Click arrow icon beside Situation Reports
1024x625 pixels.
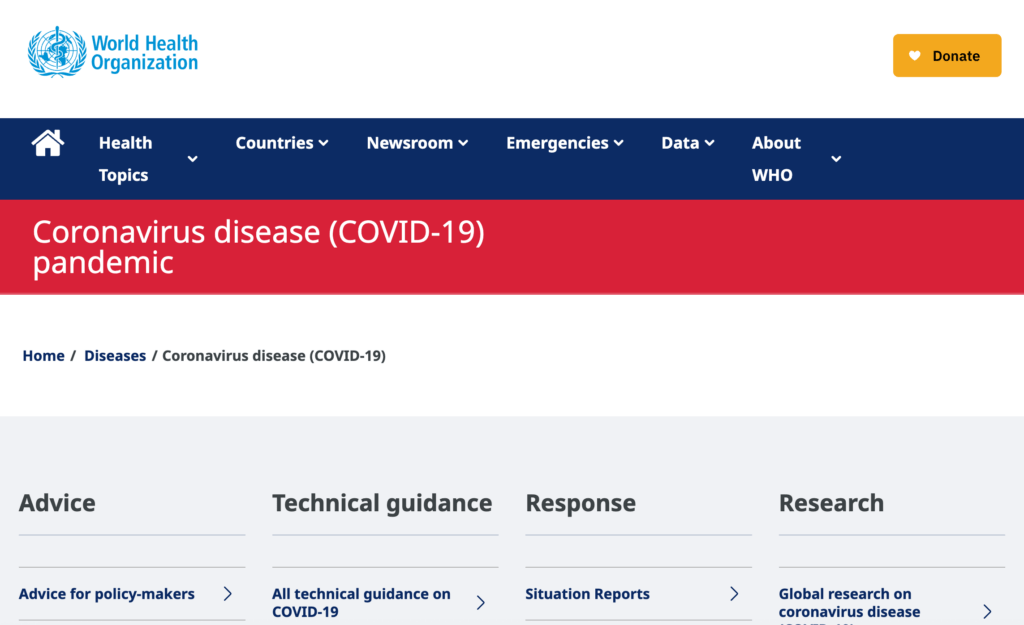coord(734,594)
